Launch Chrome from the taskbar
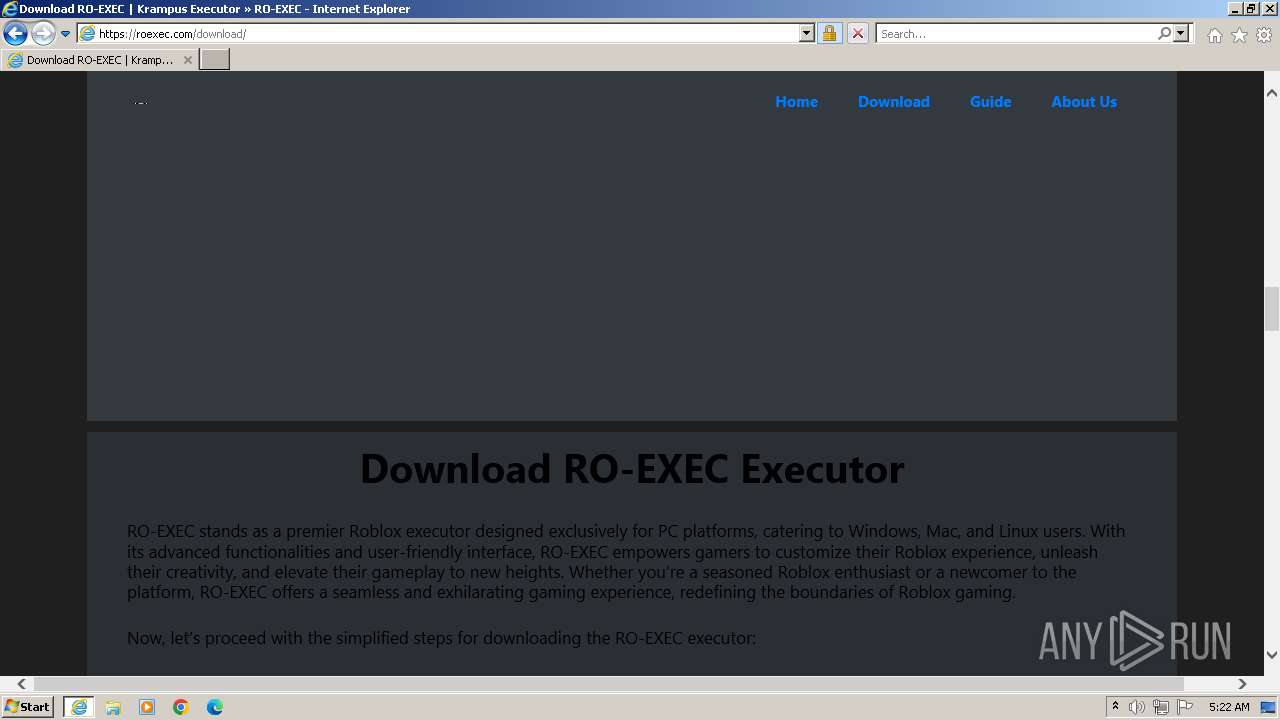The image size is (1280, 720). point(181,707)
